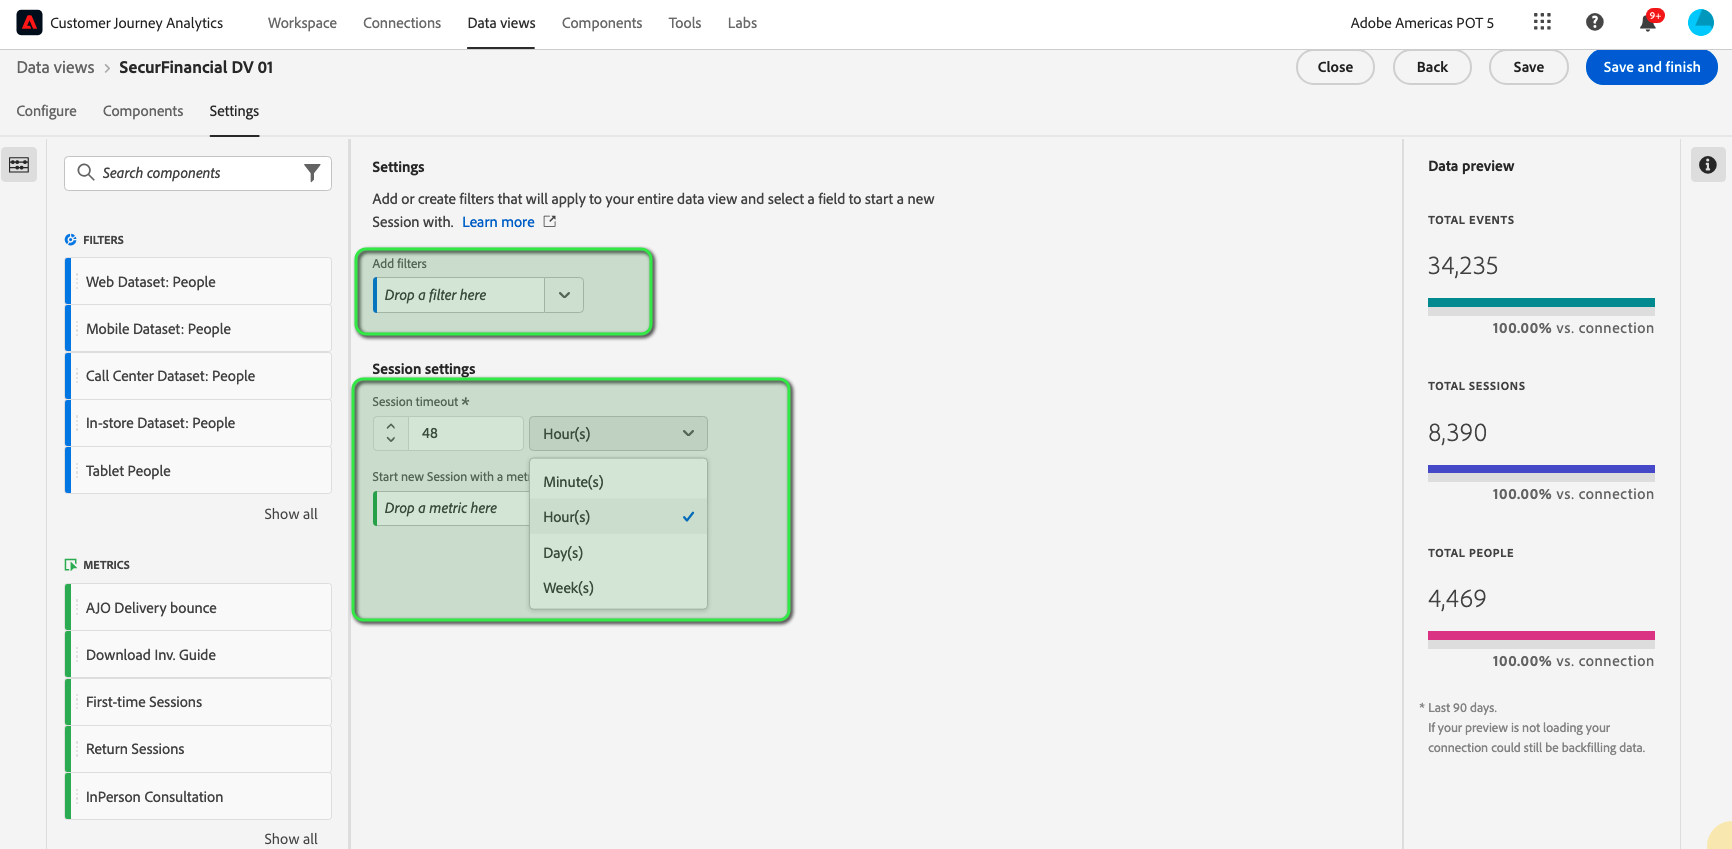This screenshot has width=1732, height=849.
Task: Switch to the Components tab below the breadcrumb
Action: [x=143, y=111]
